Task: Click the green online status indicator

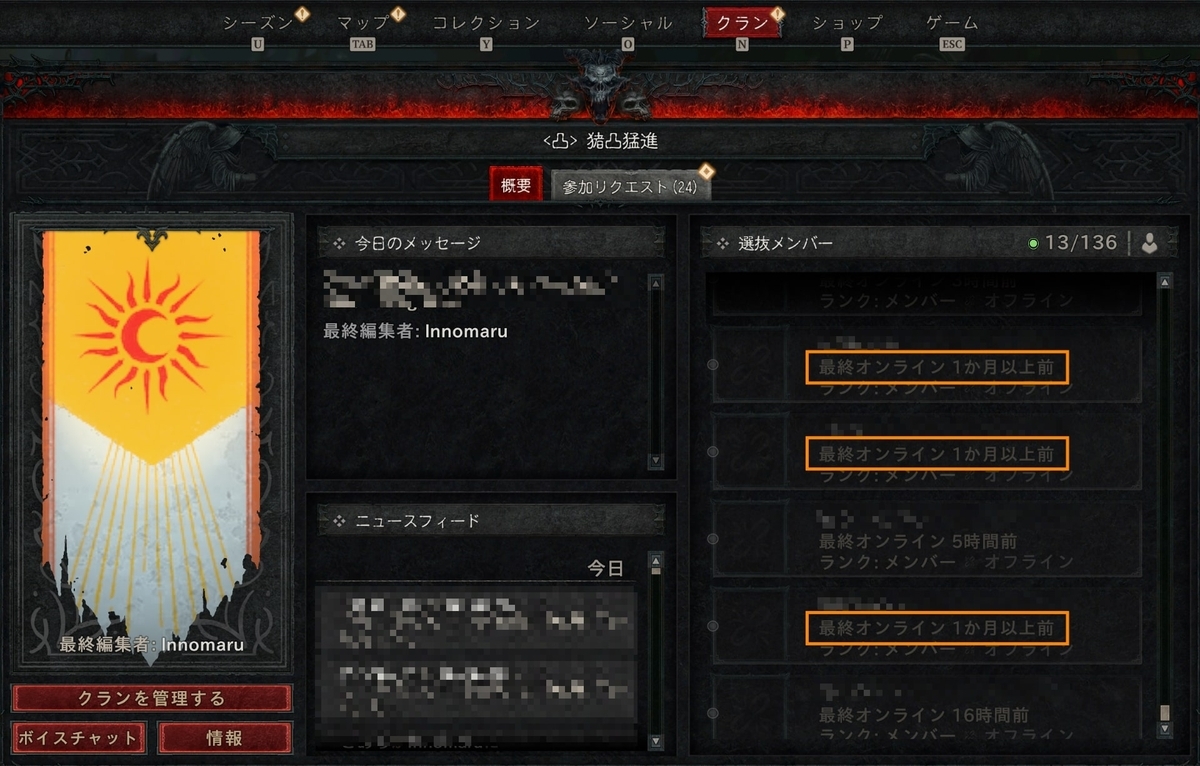Action: click(1034, 243)
